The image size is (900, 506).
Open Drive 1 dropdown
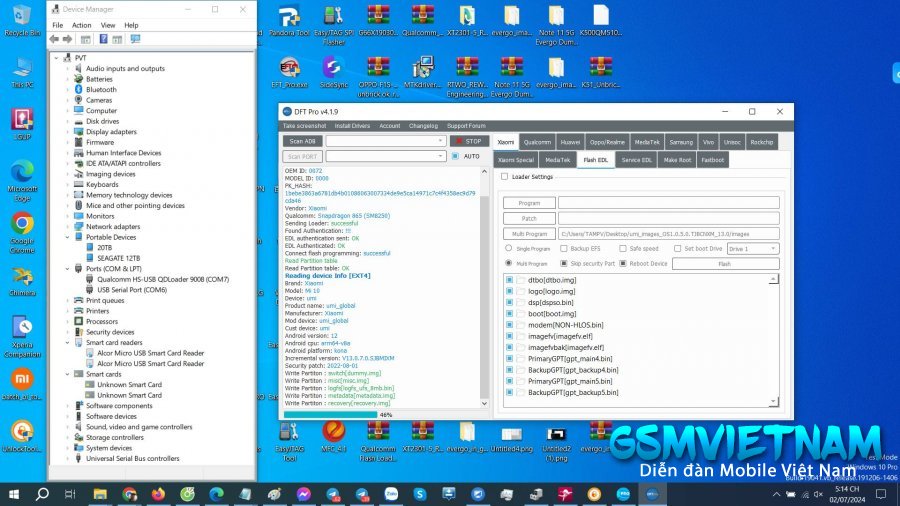[x=752, y=248]
